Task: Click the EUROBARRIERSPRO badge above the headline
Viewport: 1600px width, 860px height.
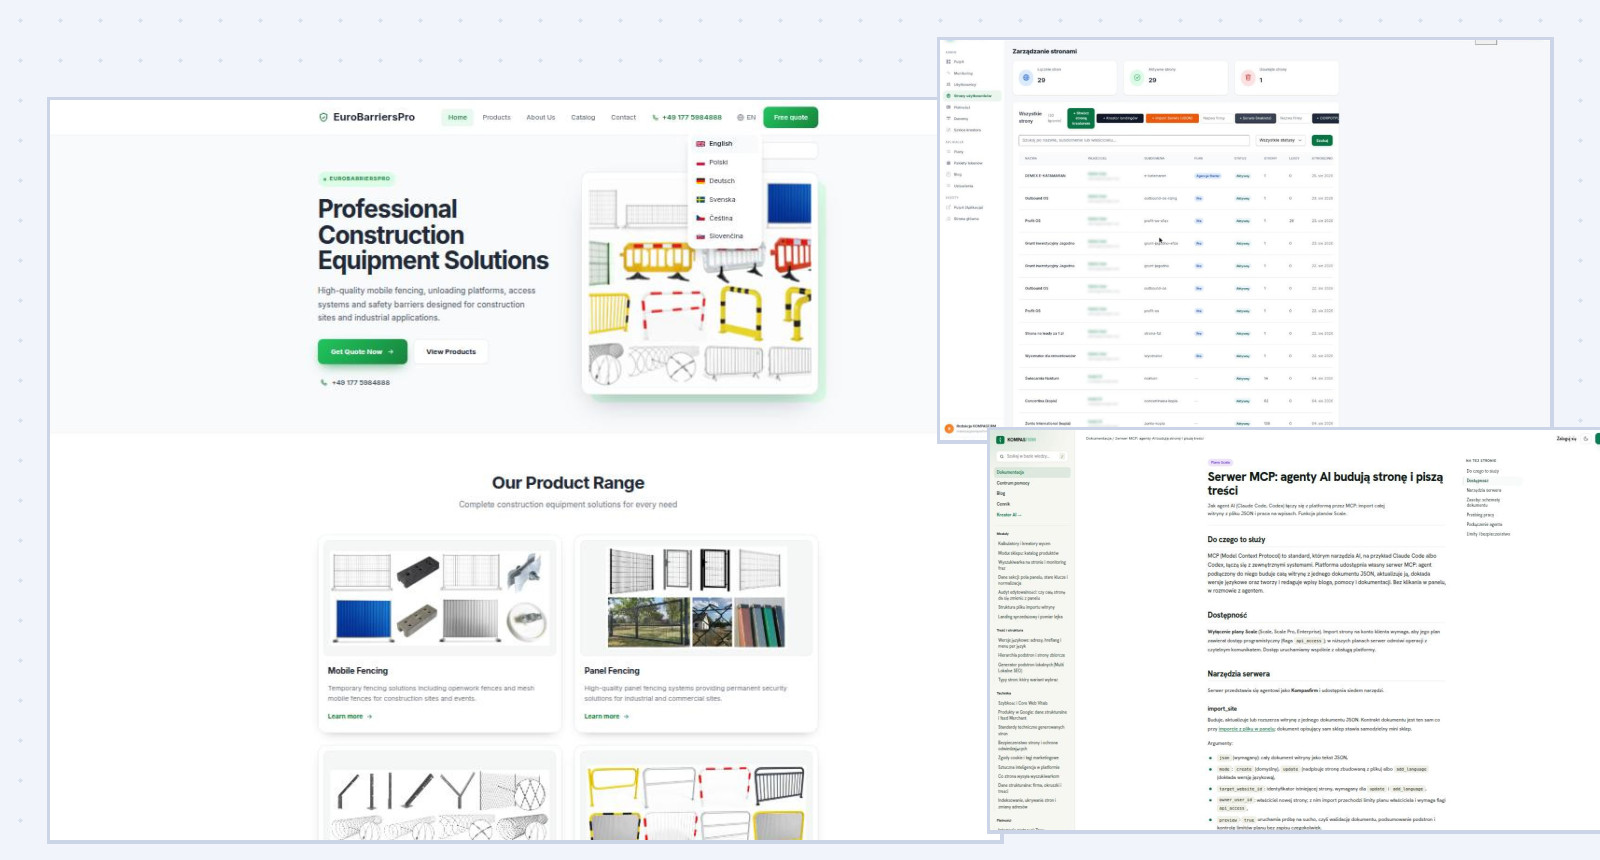Action: [357, 179]
